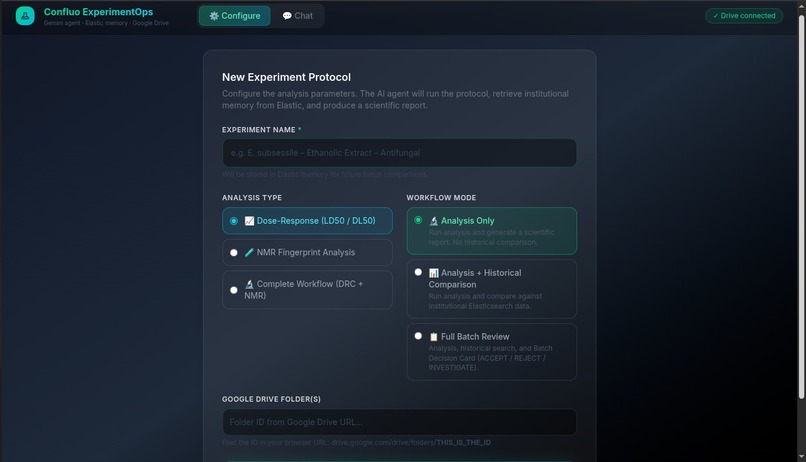
Task: Click the gear icon in Configure tab
Action: pos(214,16)
